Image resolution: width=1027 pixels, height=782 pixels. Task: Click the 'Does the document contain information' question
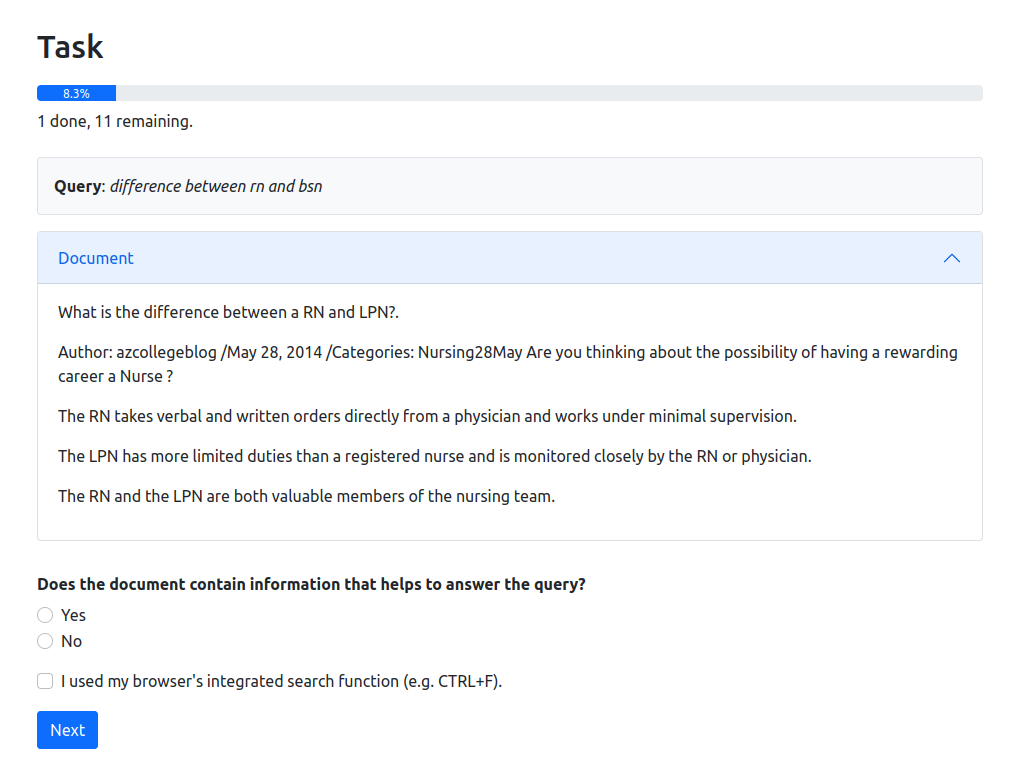pyautogui.click(x=311, y=584)
